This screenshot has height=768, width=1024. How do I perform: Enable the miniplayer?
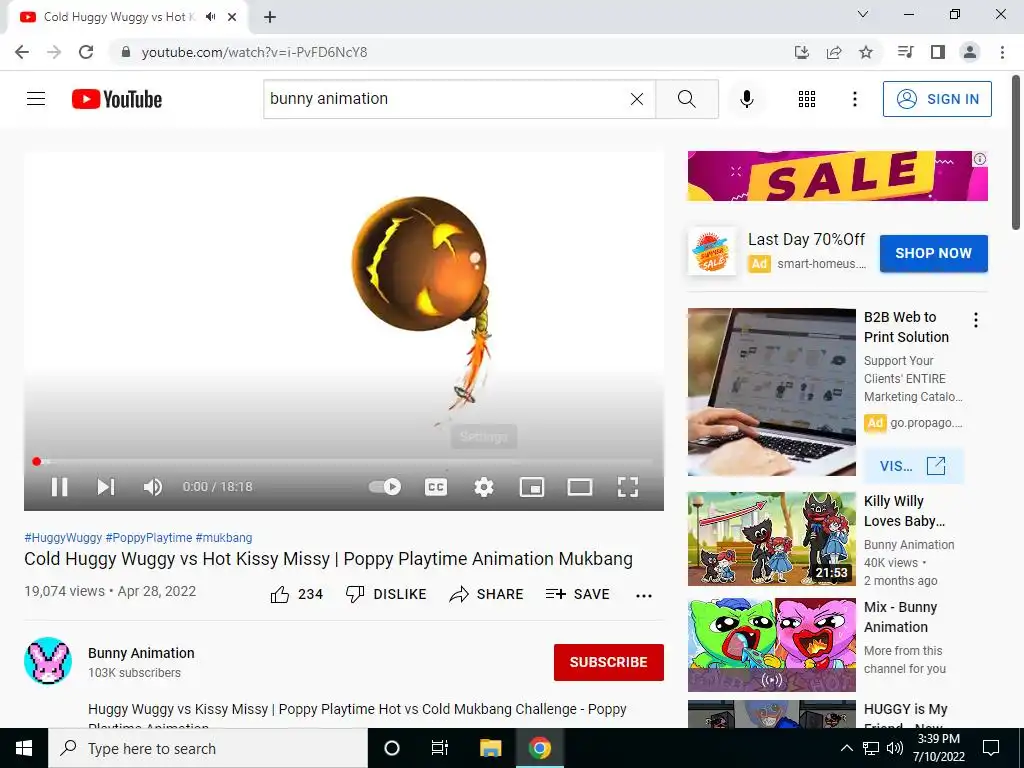(532, 487)
